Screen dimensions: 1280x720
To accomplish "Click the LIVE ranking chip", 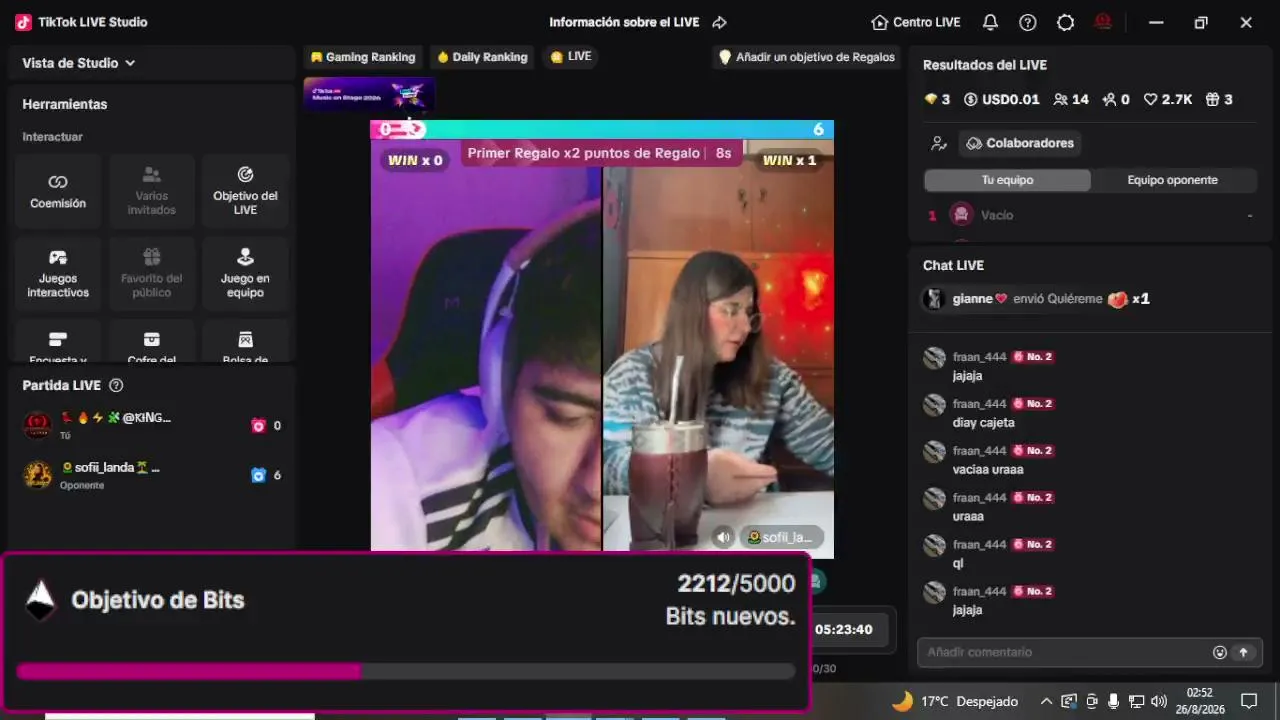I will [x=571, y=57].
